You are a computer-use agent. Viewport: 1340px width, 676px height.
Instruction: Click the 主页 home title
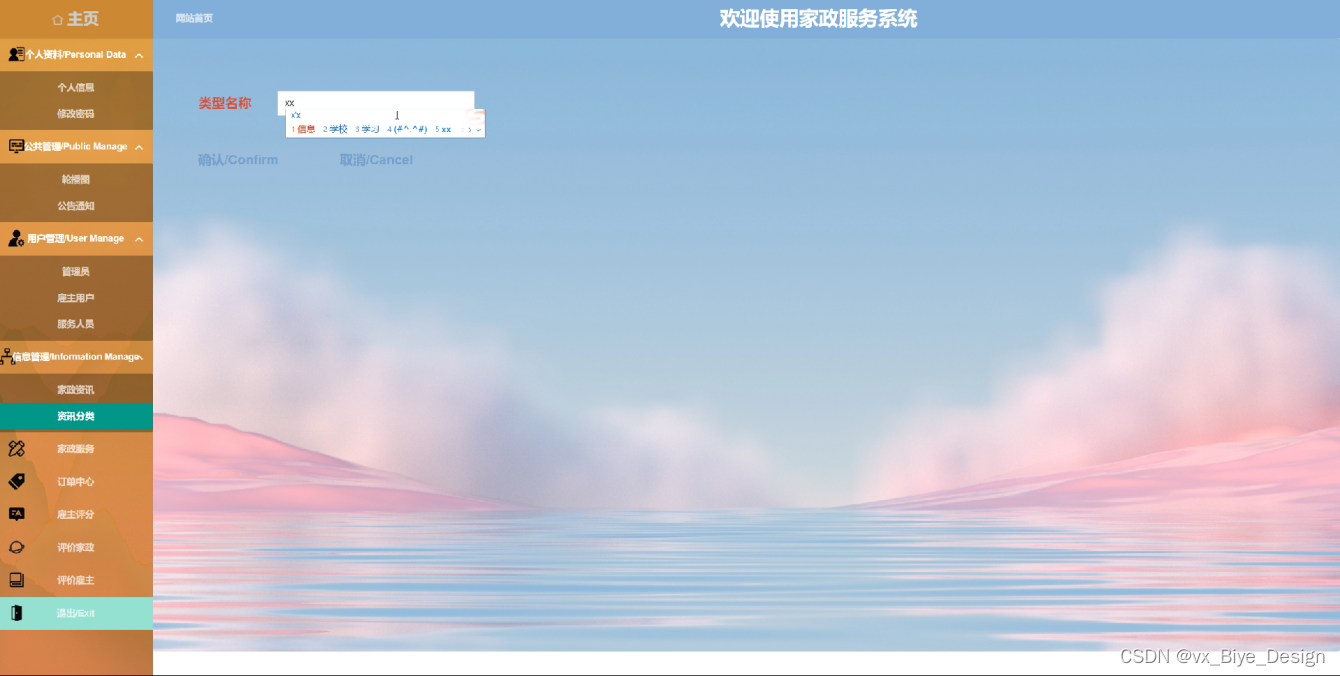(83, 19)
